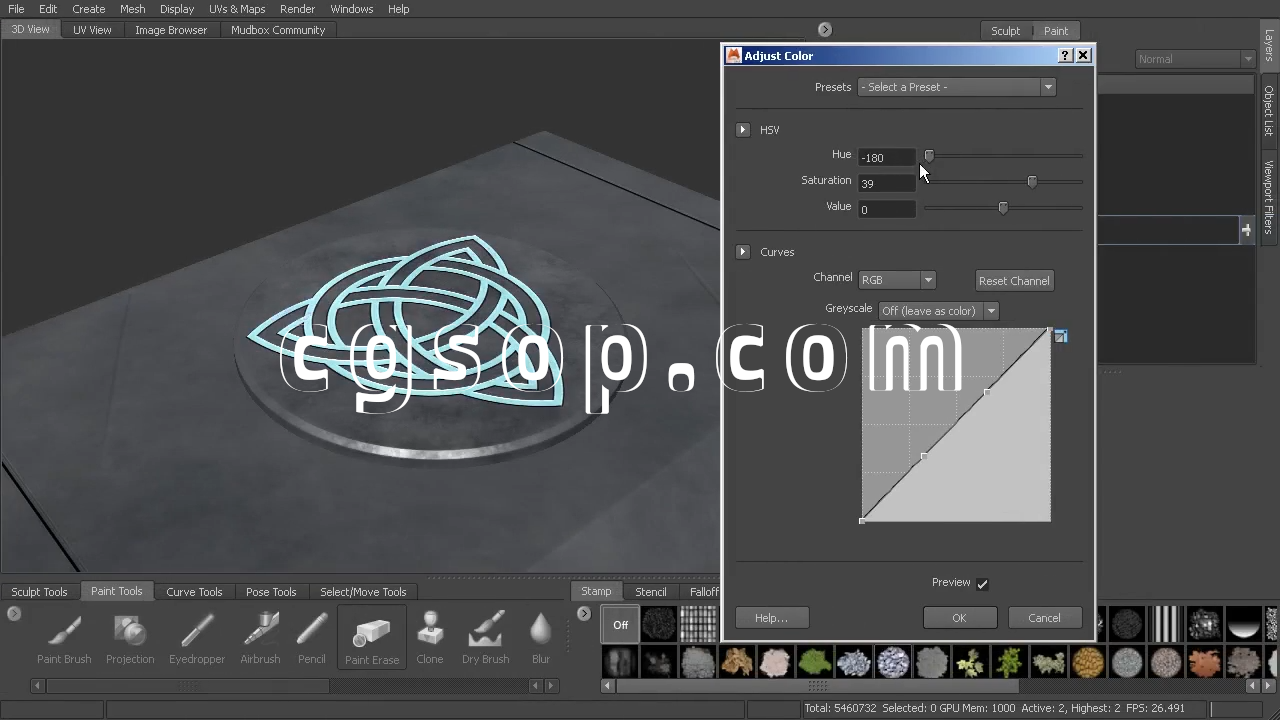Click the paint tools tray horizontal scrollbar
The width and height of the screenshot is (1280, 720).
pos(187,686)
